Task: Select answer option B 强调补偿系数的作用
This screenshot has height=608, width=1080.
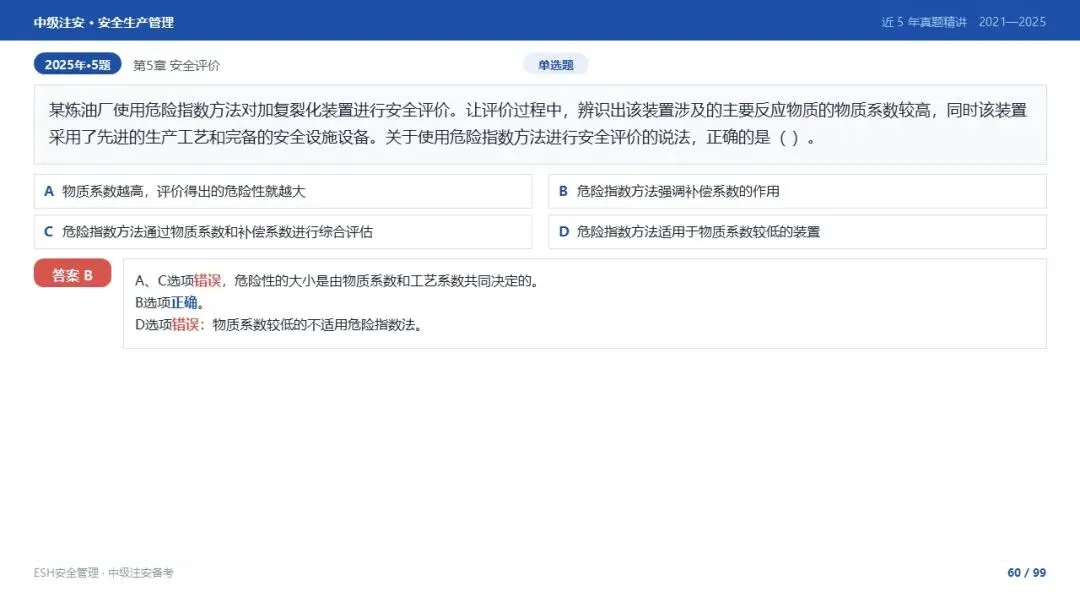Action: (x=797, y=191)
